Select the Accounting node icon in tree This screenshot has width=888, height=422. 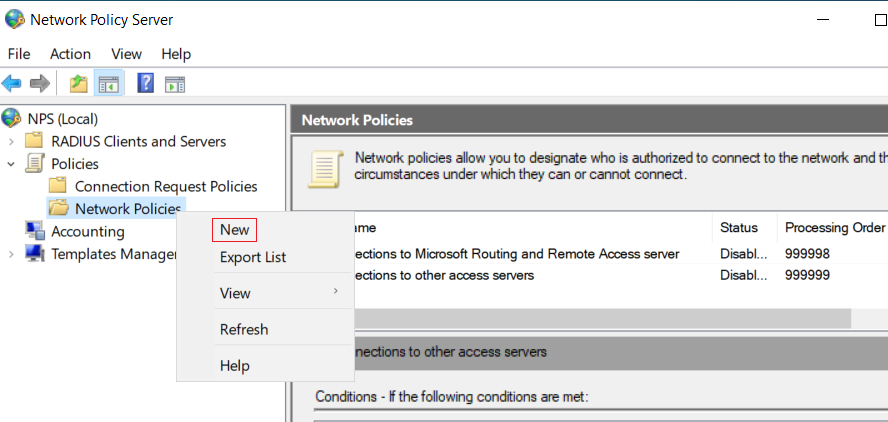point(35,231)
